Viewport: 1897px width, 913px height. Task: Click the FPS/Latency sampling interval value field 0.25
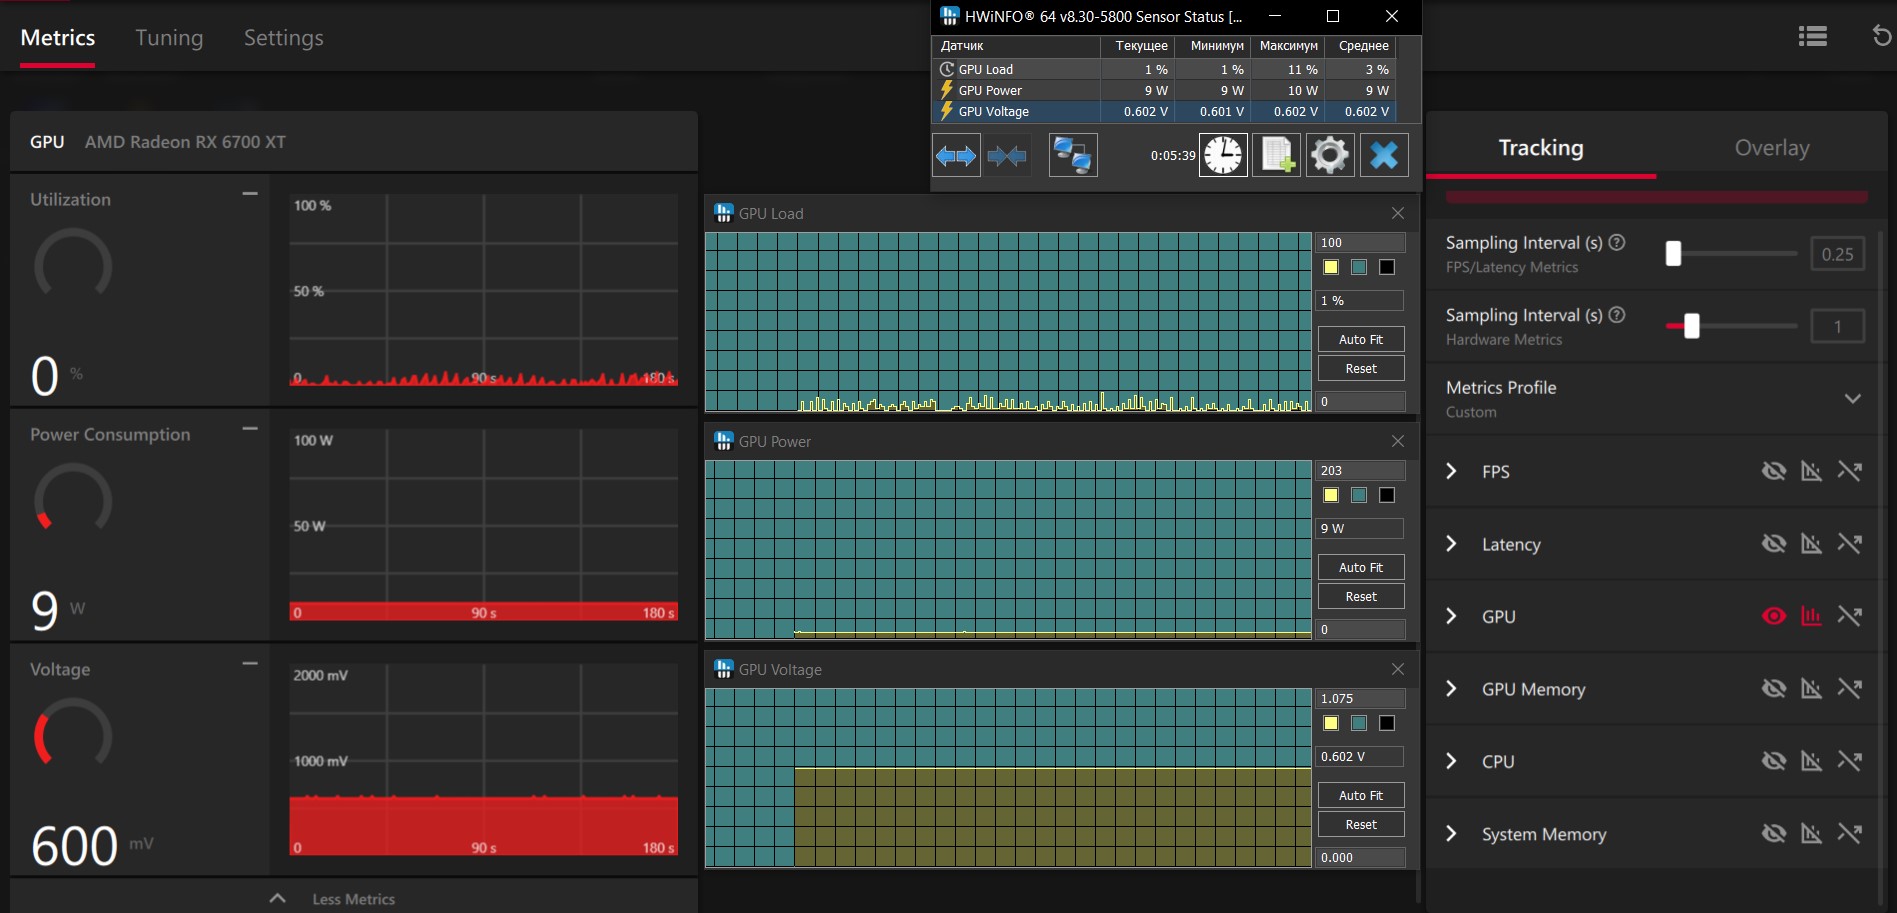(1838, 254)
